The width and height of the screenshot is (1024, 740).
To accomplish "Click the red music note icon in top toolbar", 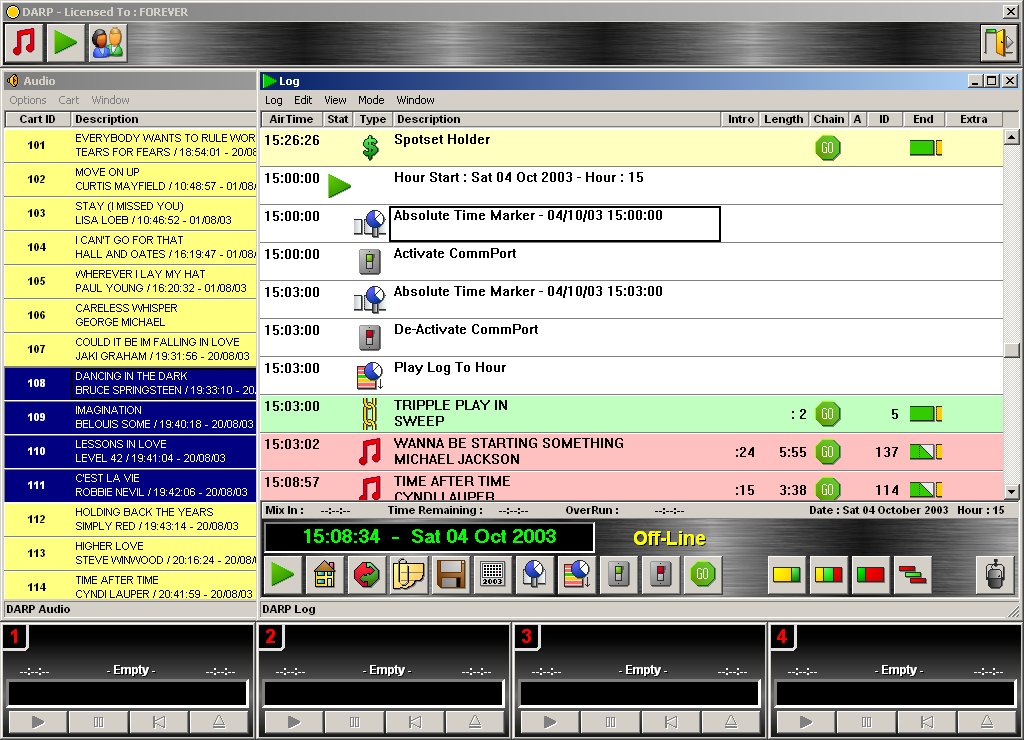I will coord(24,43).
